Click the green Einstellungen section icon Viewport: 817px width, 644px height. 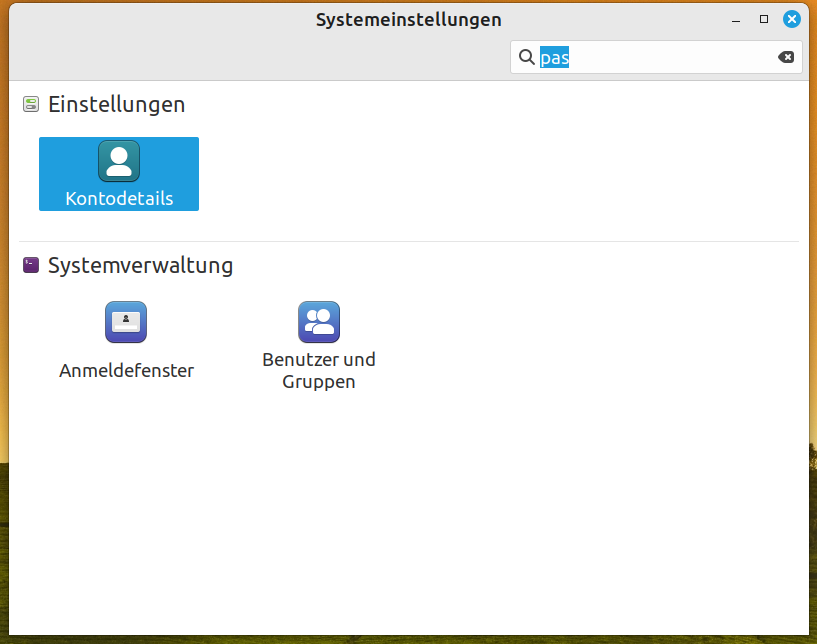29,103
